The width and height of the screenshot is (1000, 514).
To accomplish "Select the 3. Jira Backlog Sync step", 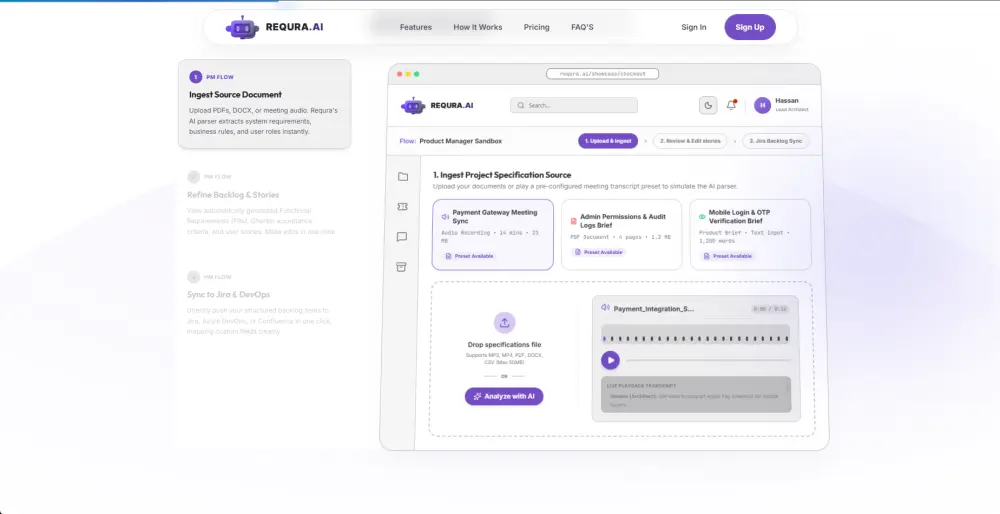I will [x=776, y=141].
